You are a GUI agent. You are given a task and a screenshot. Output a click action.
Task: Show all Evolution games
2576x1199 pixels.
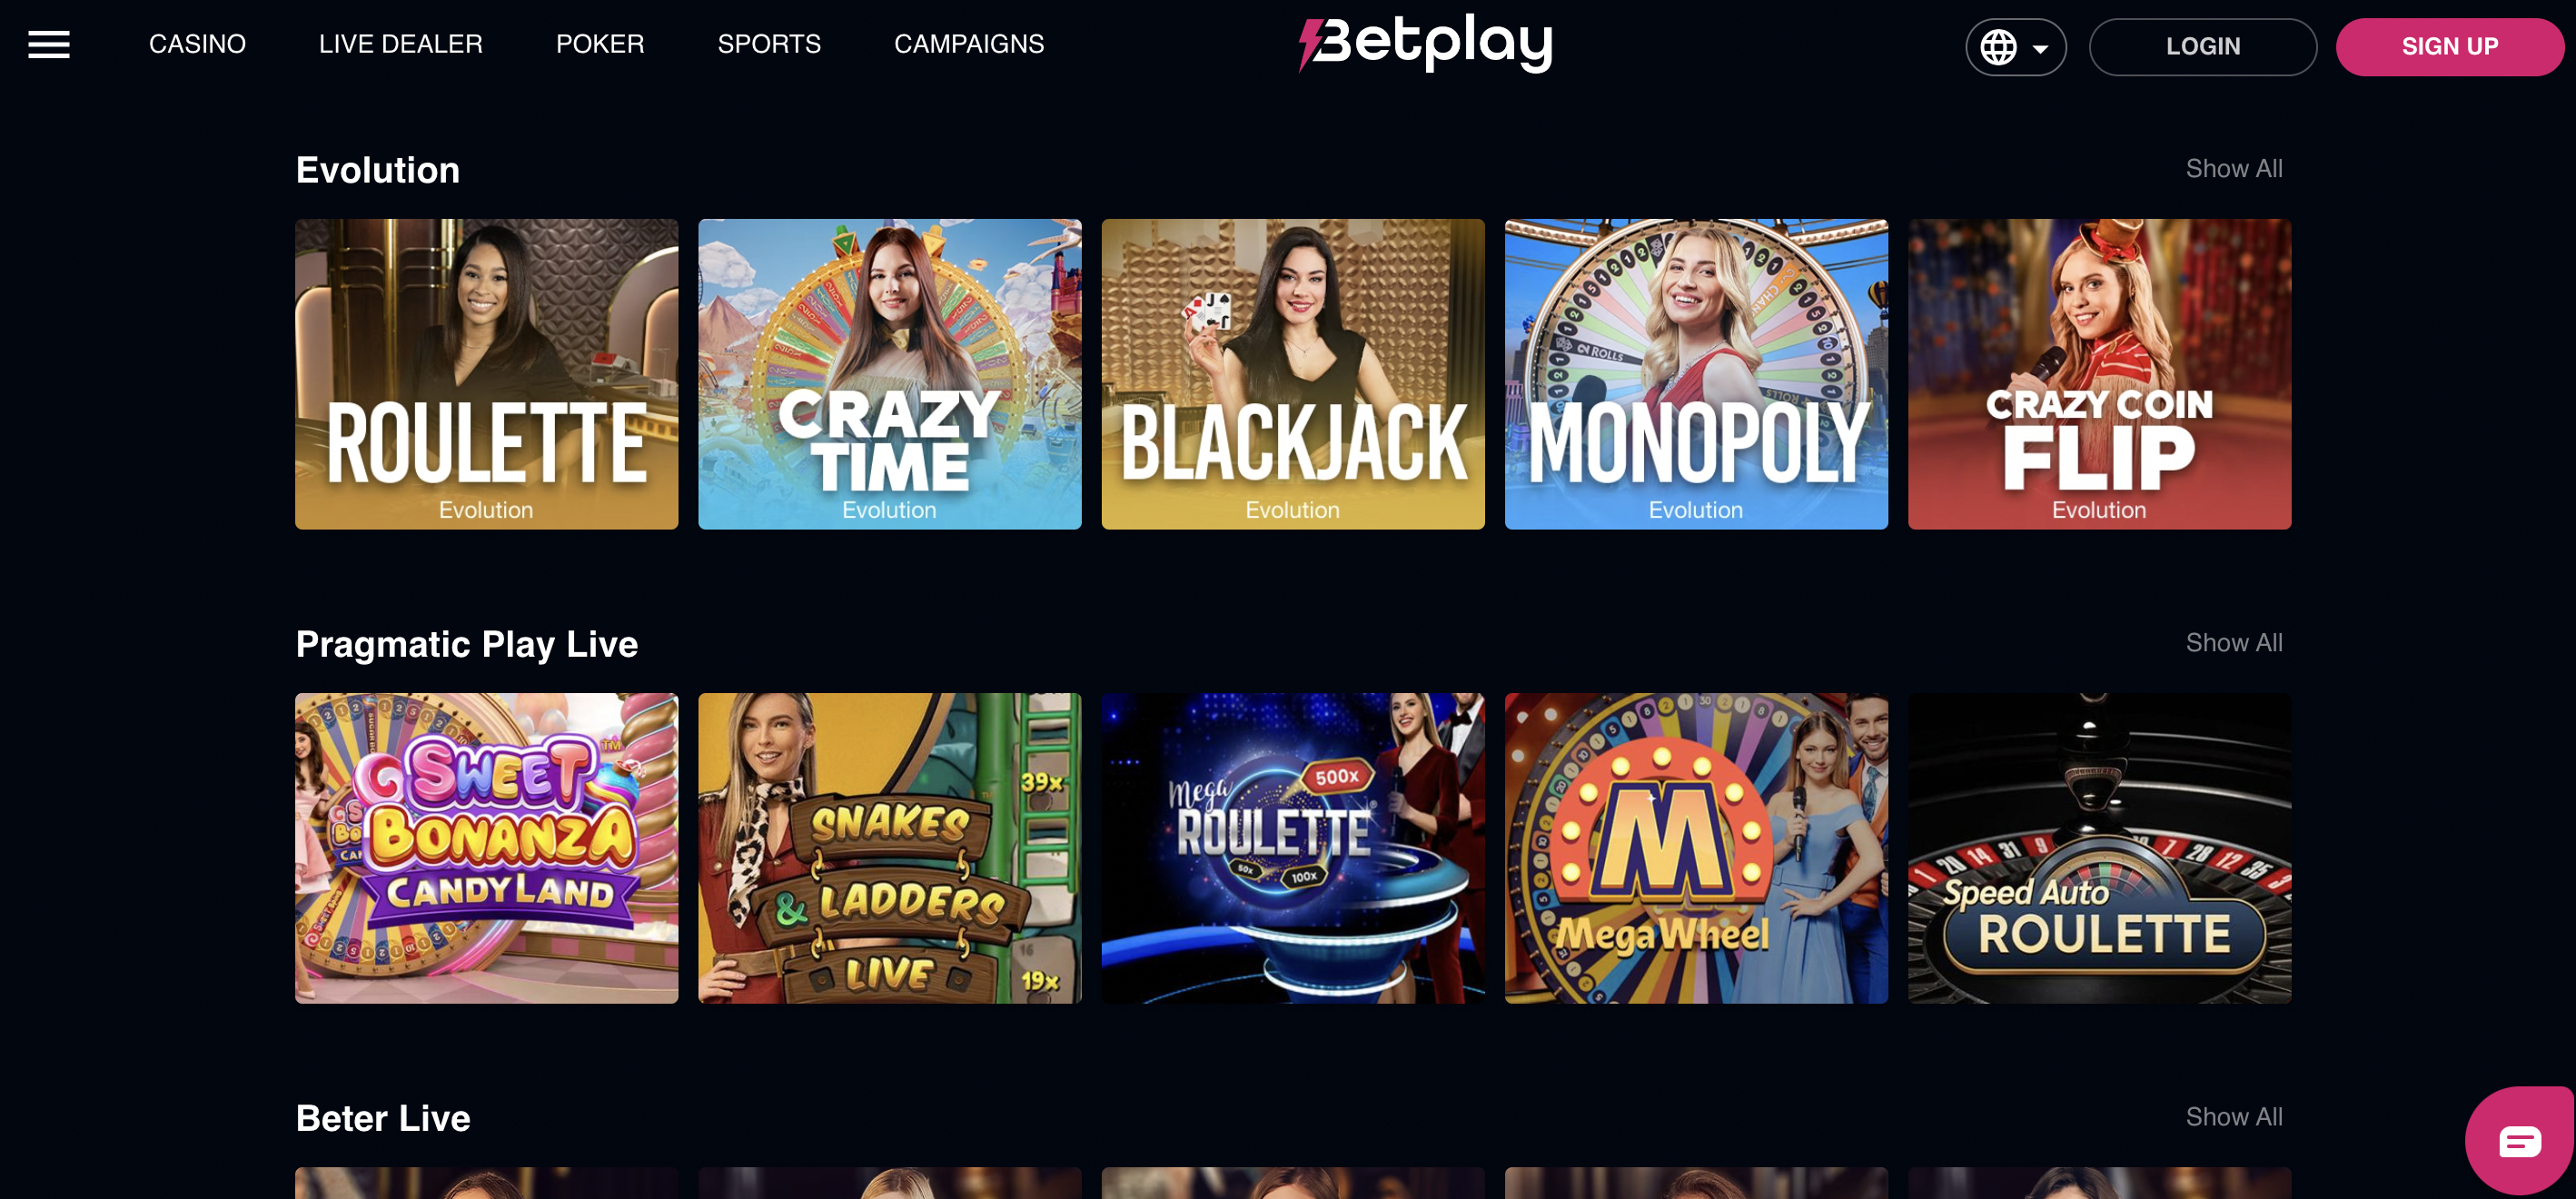tap(2233, 168)
